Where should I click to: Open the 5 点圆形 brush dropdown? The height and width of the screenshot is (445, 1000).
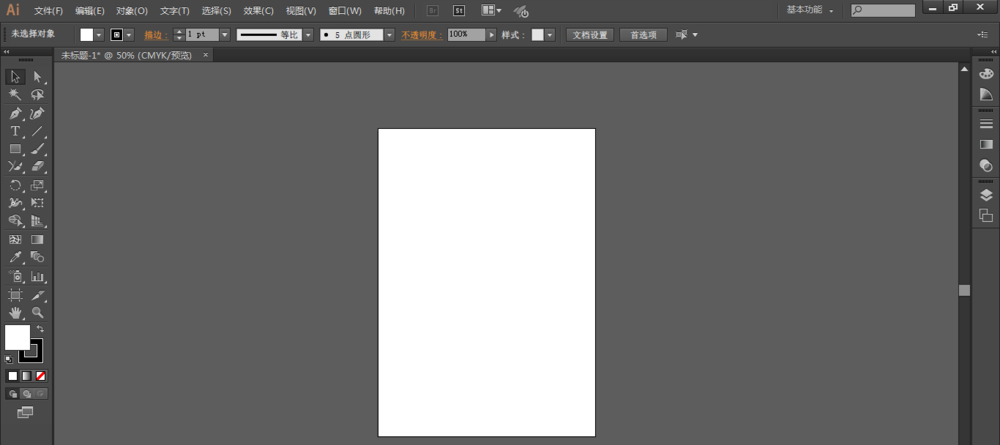coord(389,34)
